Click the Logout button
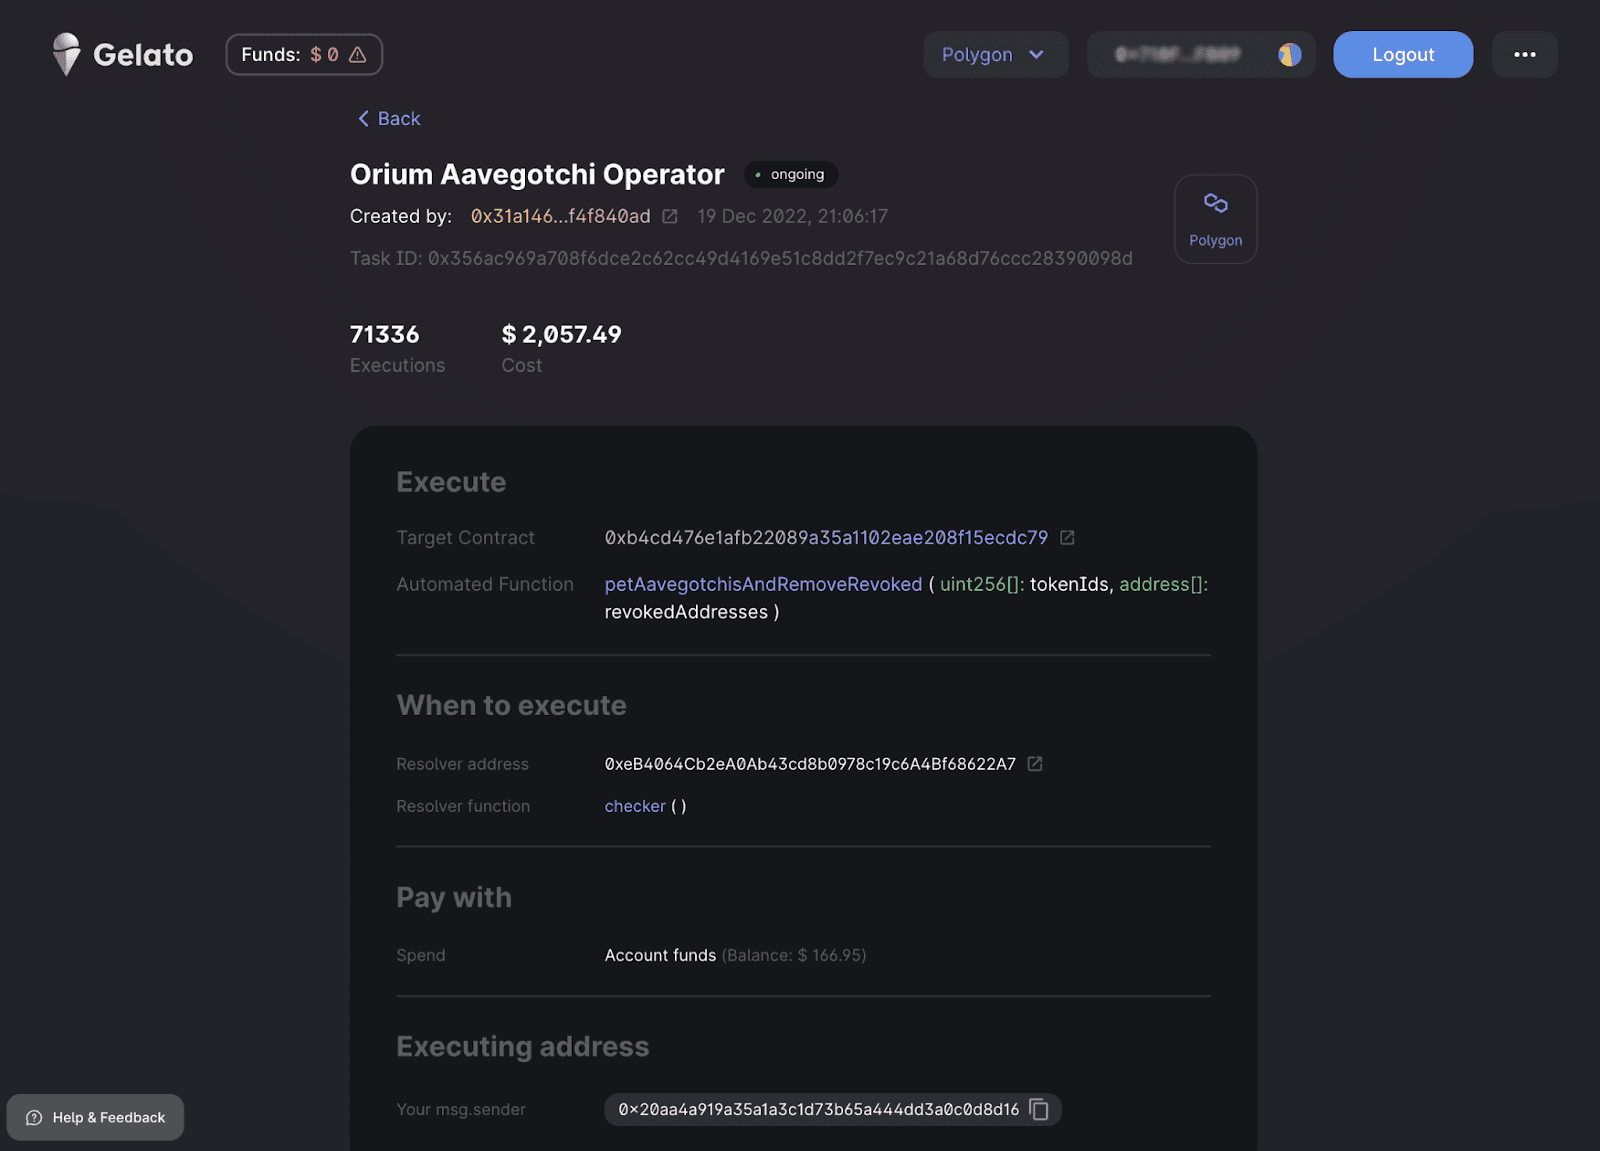This screenshot has width=1600, height=1151. (1403, 55)
